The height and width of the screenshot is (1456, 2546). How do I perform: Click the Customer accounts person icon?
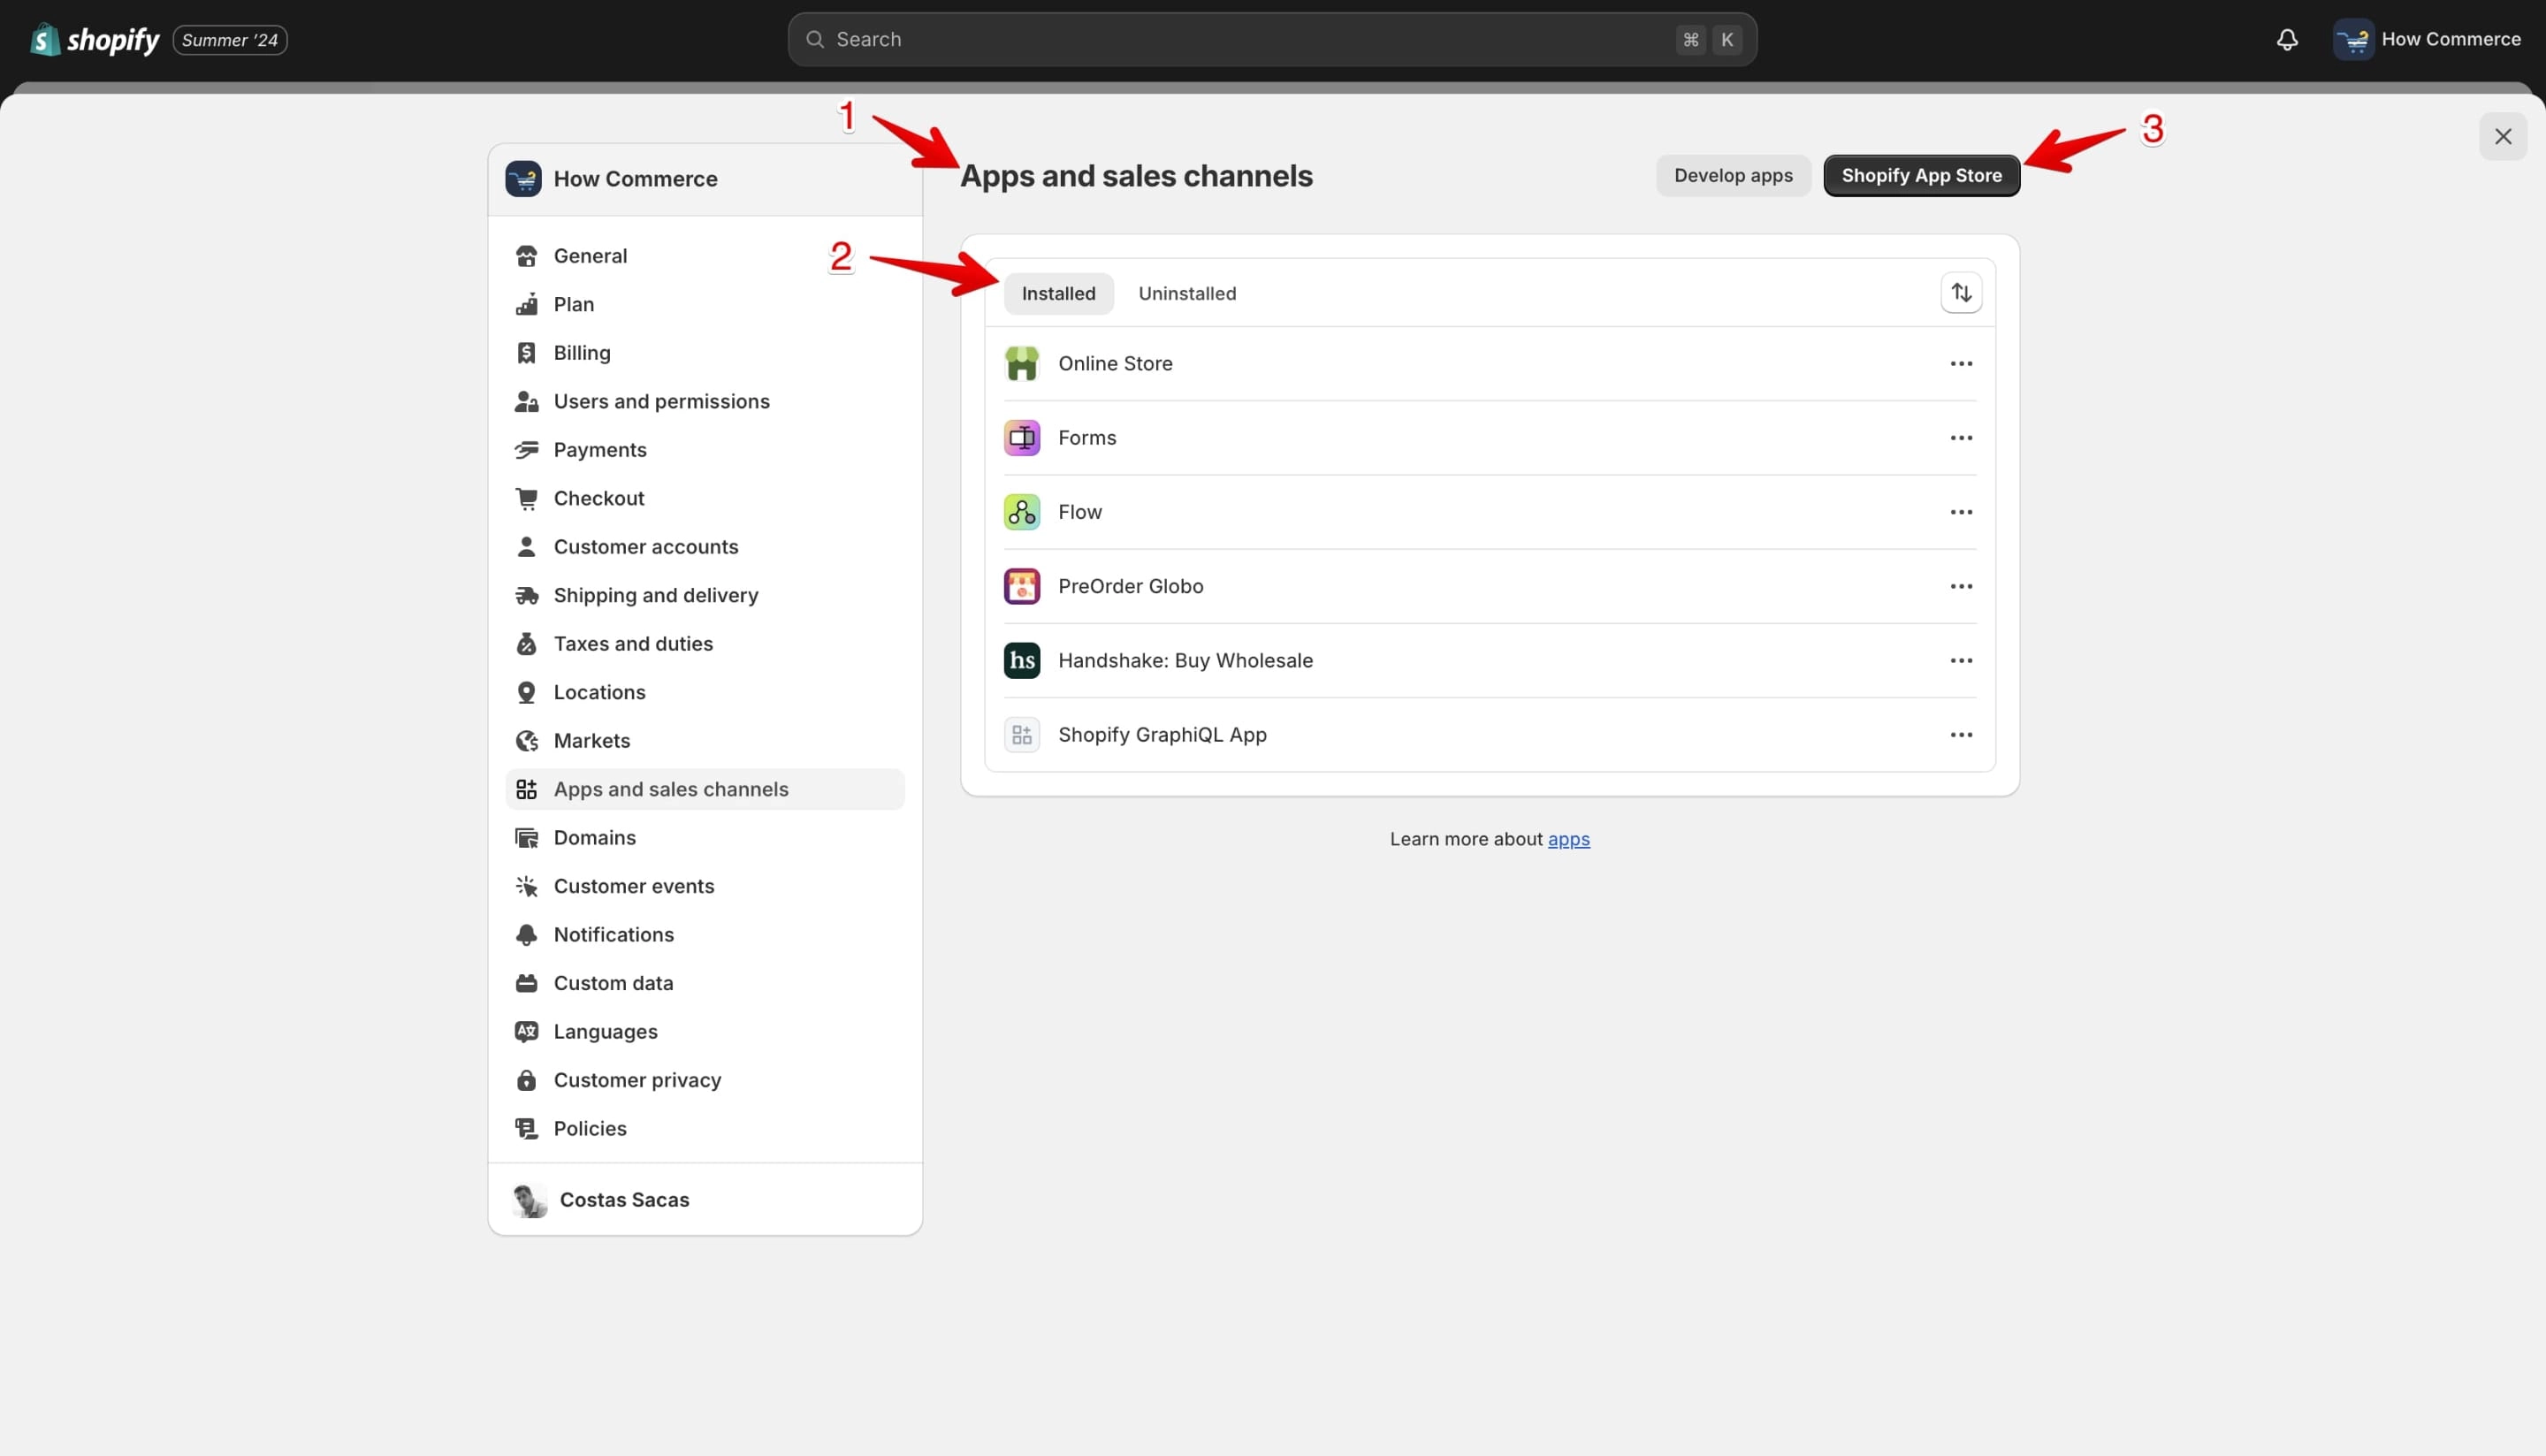pyautogui.click(x=526, y=547)
